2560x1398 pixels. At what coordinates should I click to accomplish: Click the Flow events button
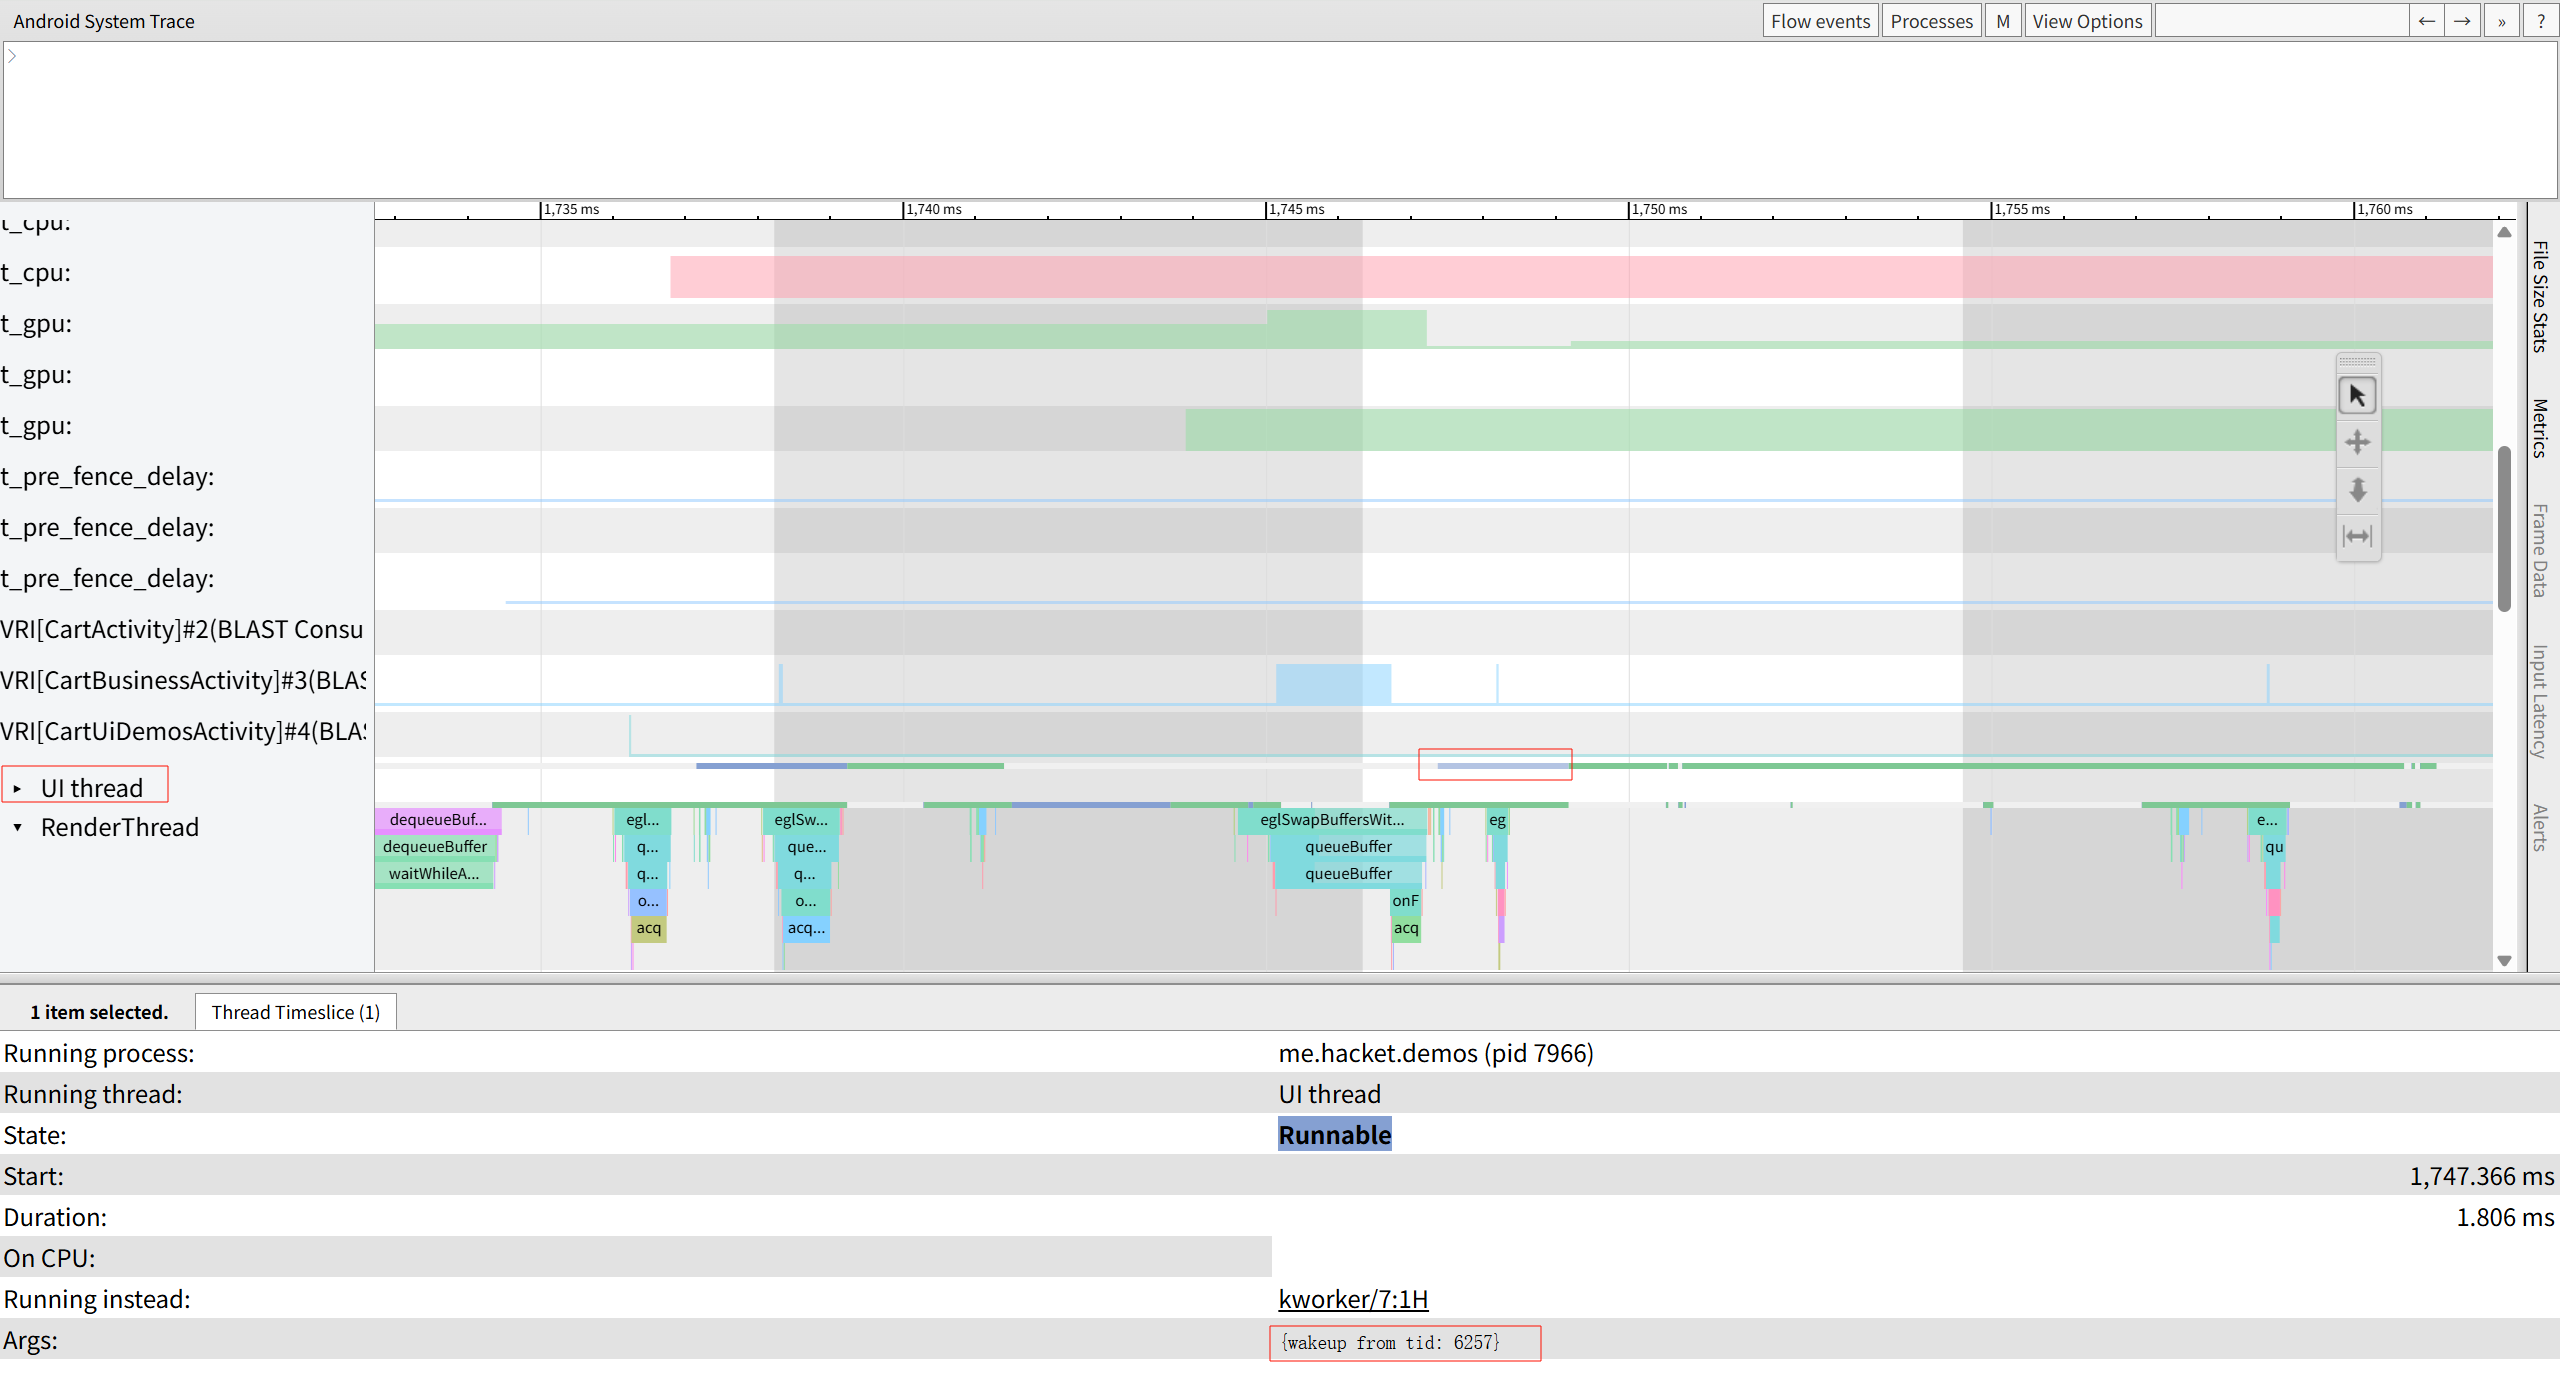1819,21
